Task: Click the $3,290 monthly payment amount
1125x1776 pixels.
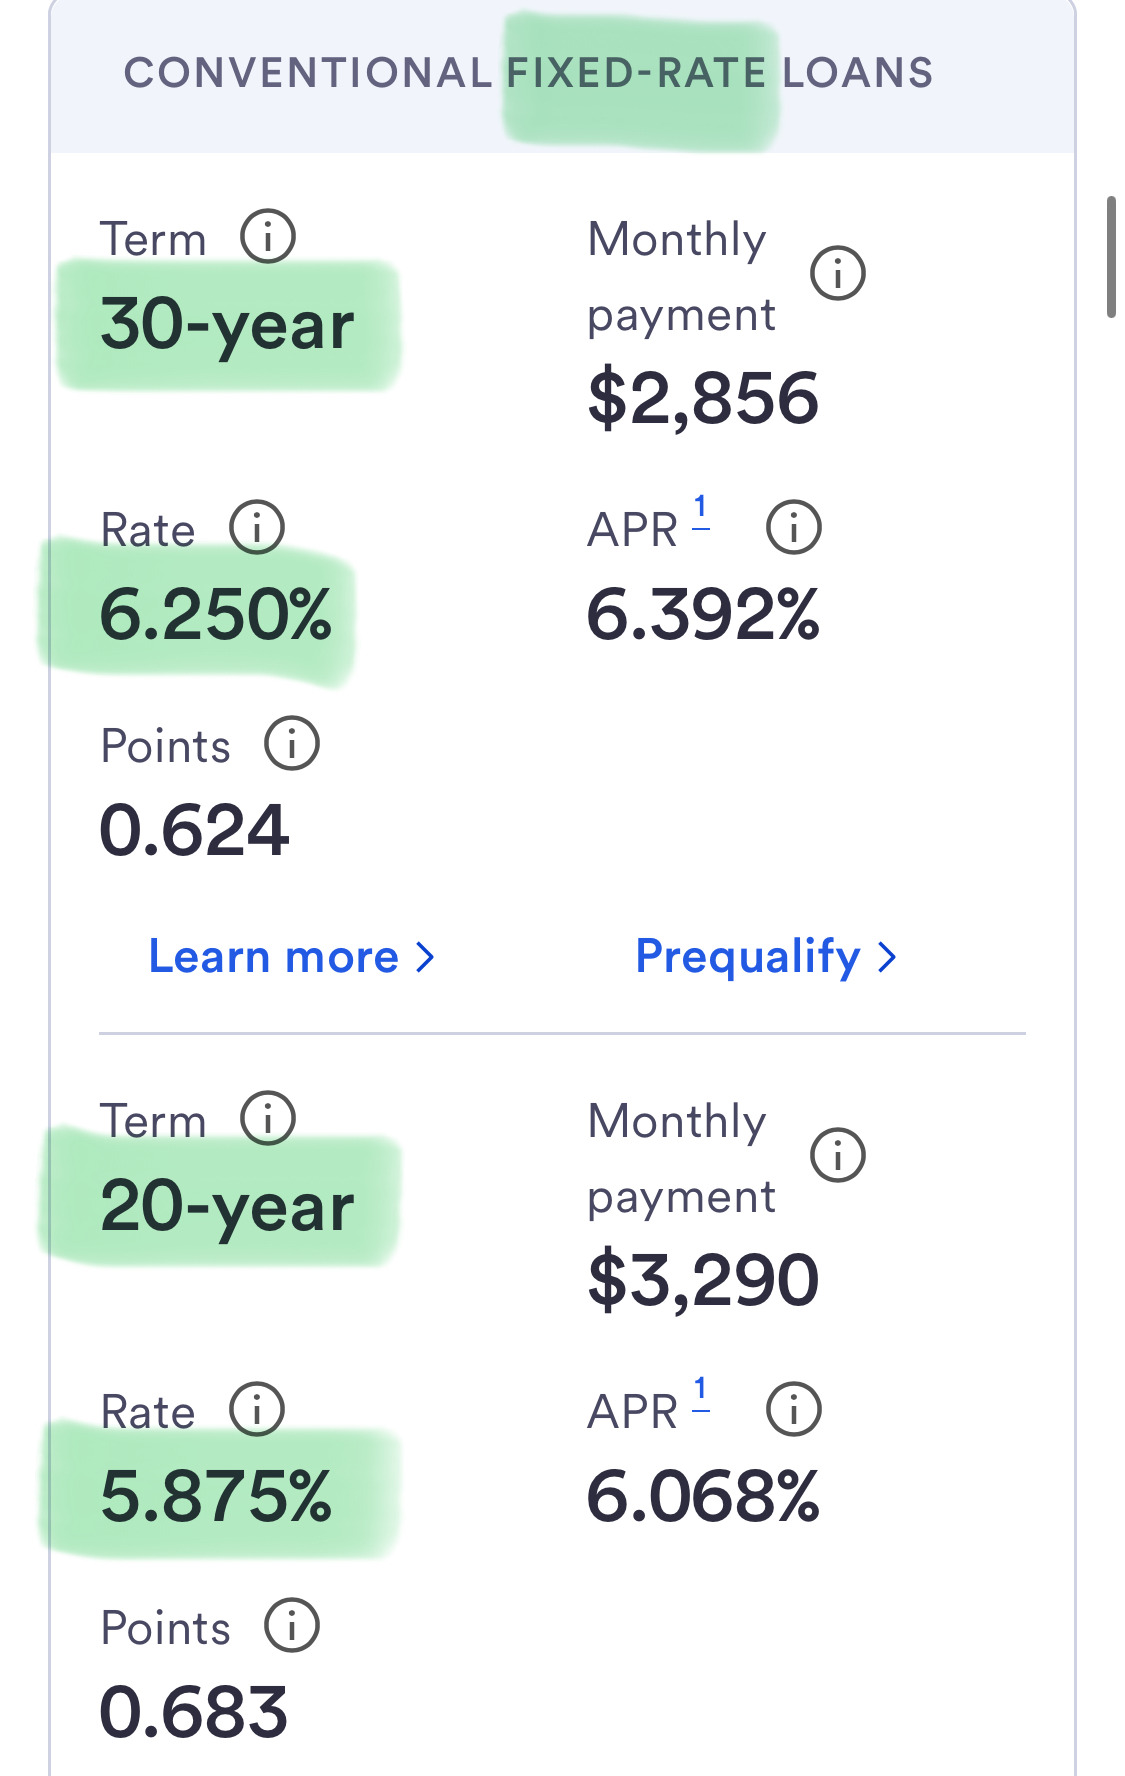Action: 703,1280
